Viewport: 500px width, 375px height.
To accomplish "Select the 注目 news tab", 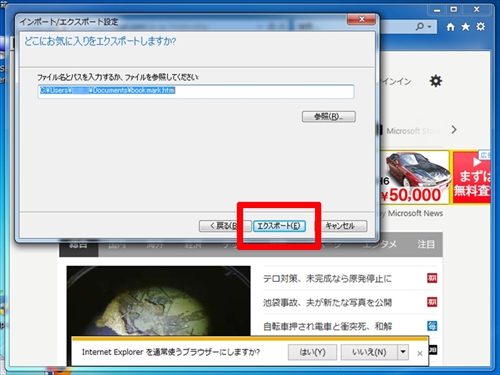I will coord(426,245).
